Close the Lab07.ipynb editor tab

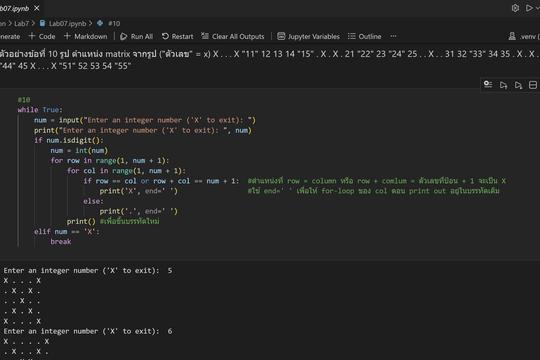[37, 8]
